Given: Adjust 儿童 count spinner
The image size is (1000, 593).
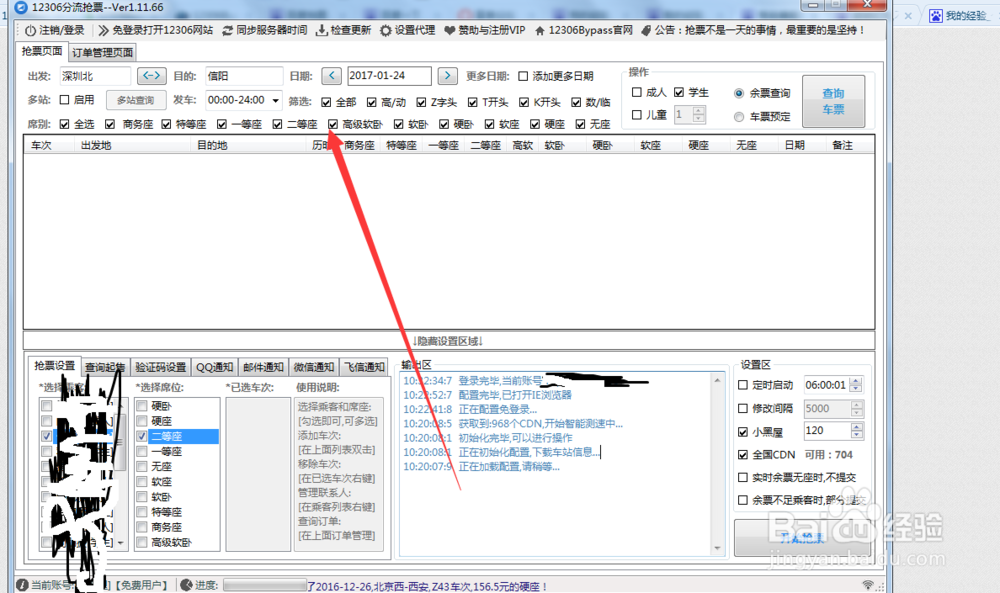Looking at the screenshot, I should coord(699,115).
